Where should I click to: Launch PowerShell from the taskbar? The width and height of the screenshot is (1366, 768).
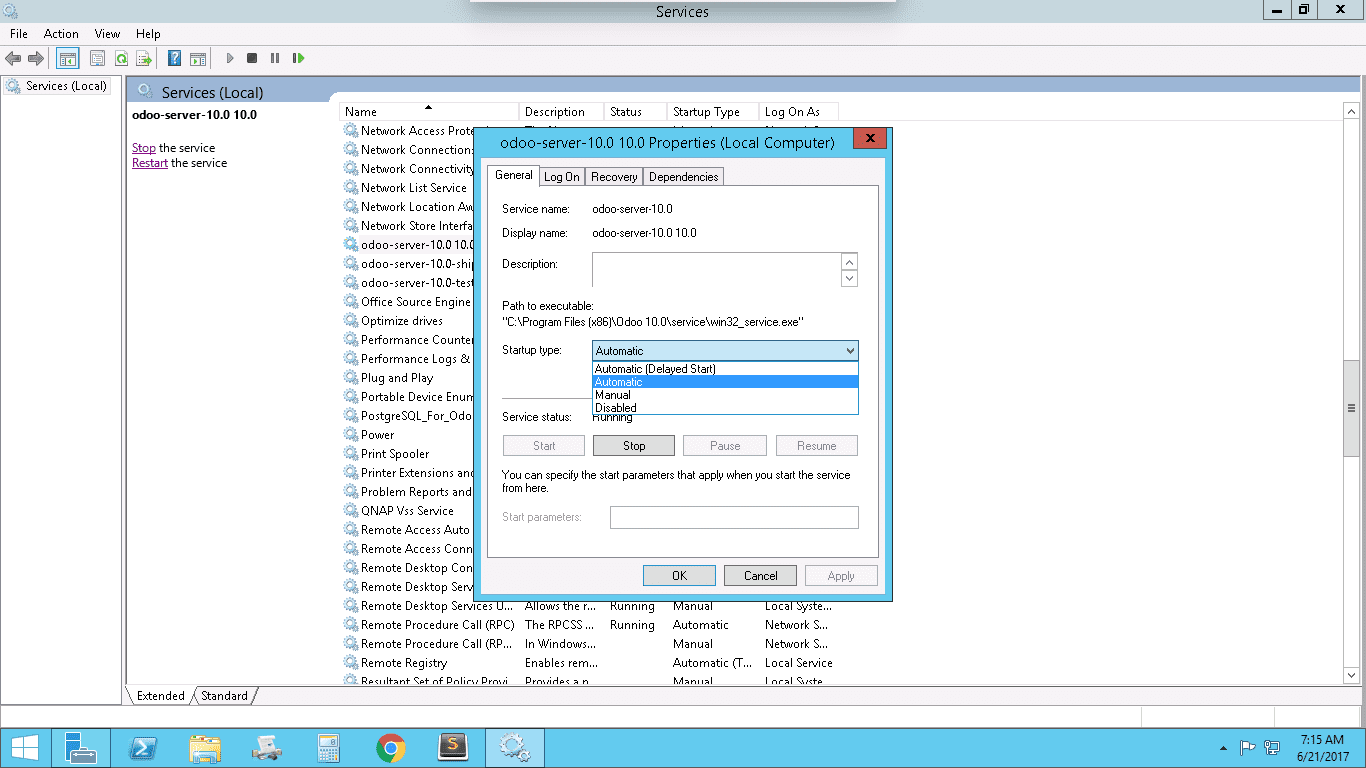143,748
